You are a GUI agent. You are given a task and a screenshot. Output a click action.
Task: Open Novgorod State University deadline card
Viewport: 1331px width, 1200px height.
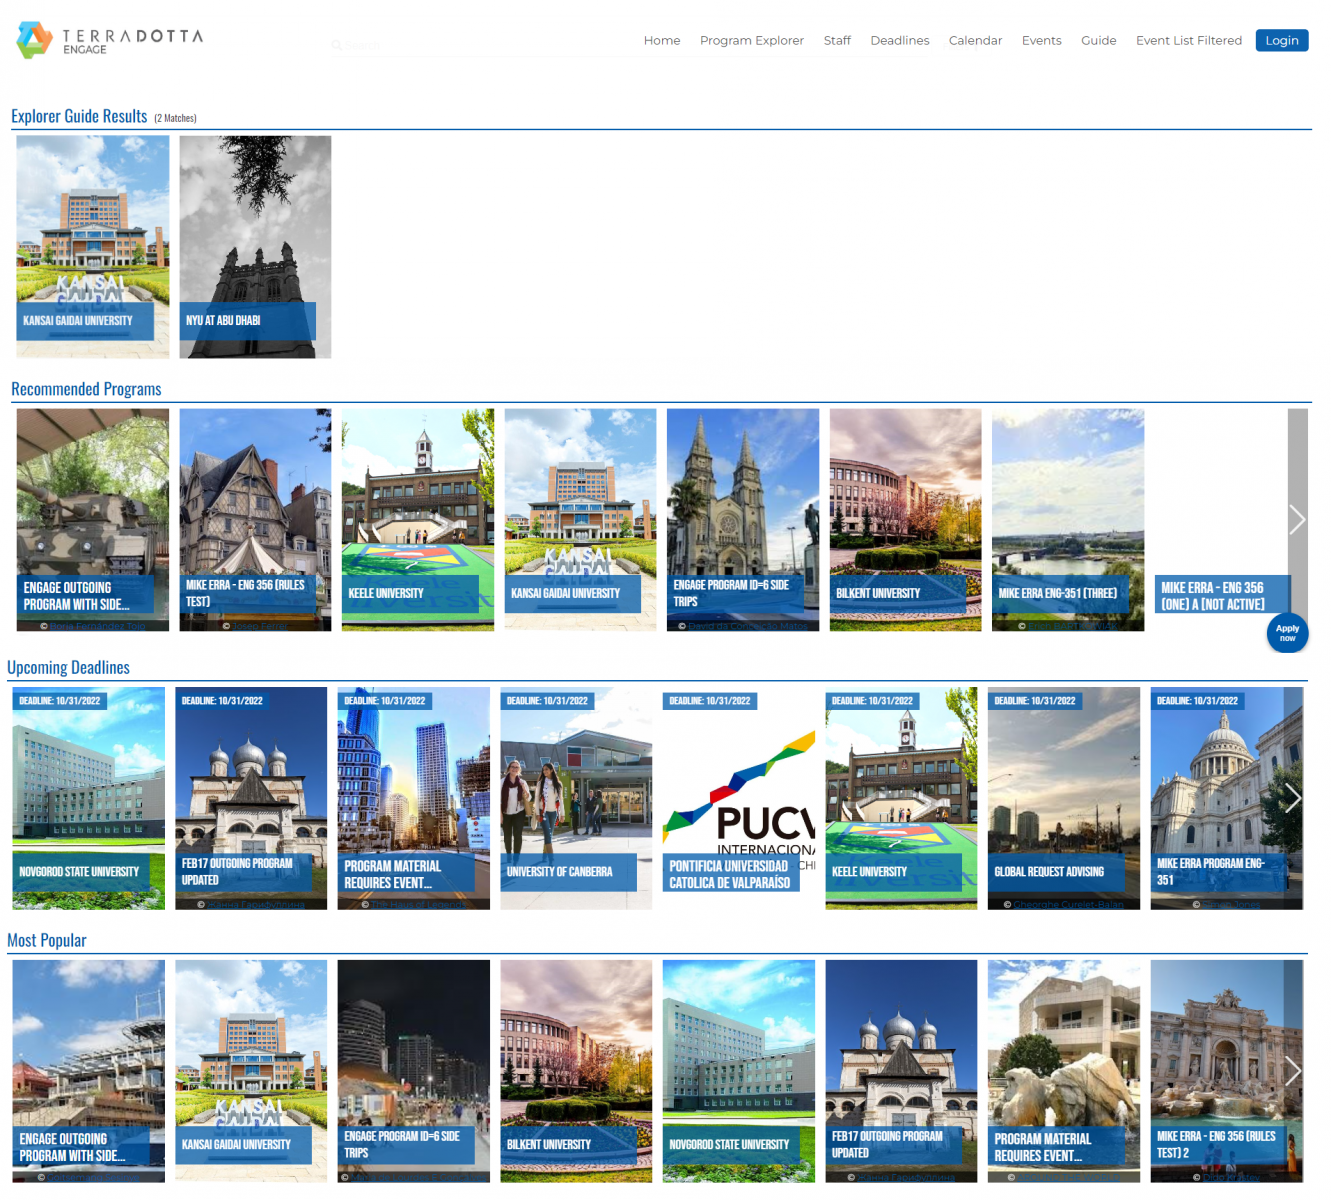tap(89, 798)
